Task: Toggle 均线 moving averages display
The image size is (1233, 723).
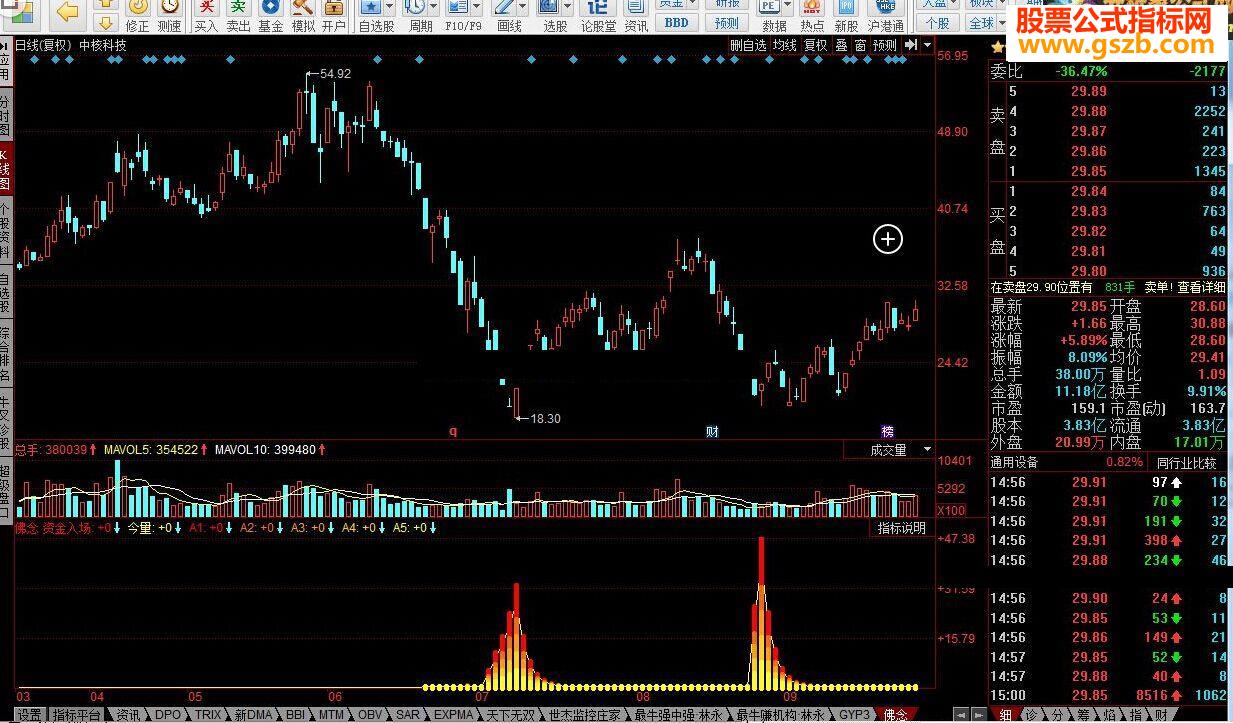Action: (785, 45)
